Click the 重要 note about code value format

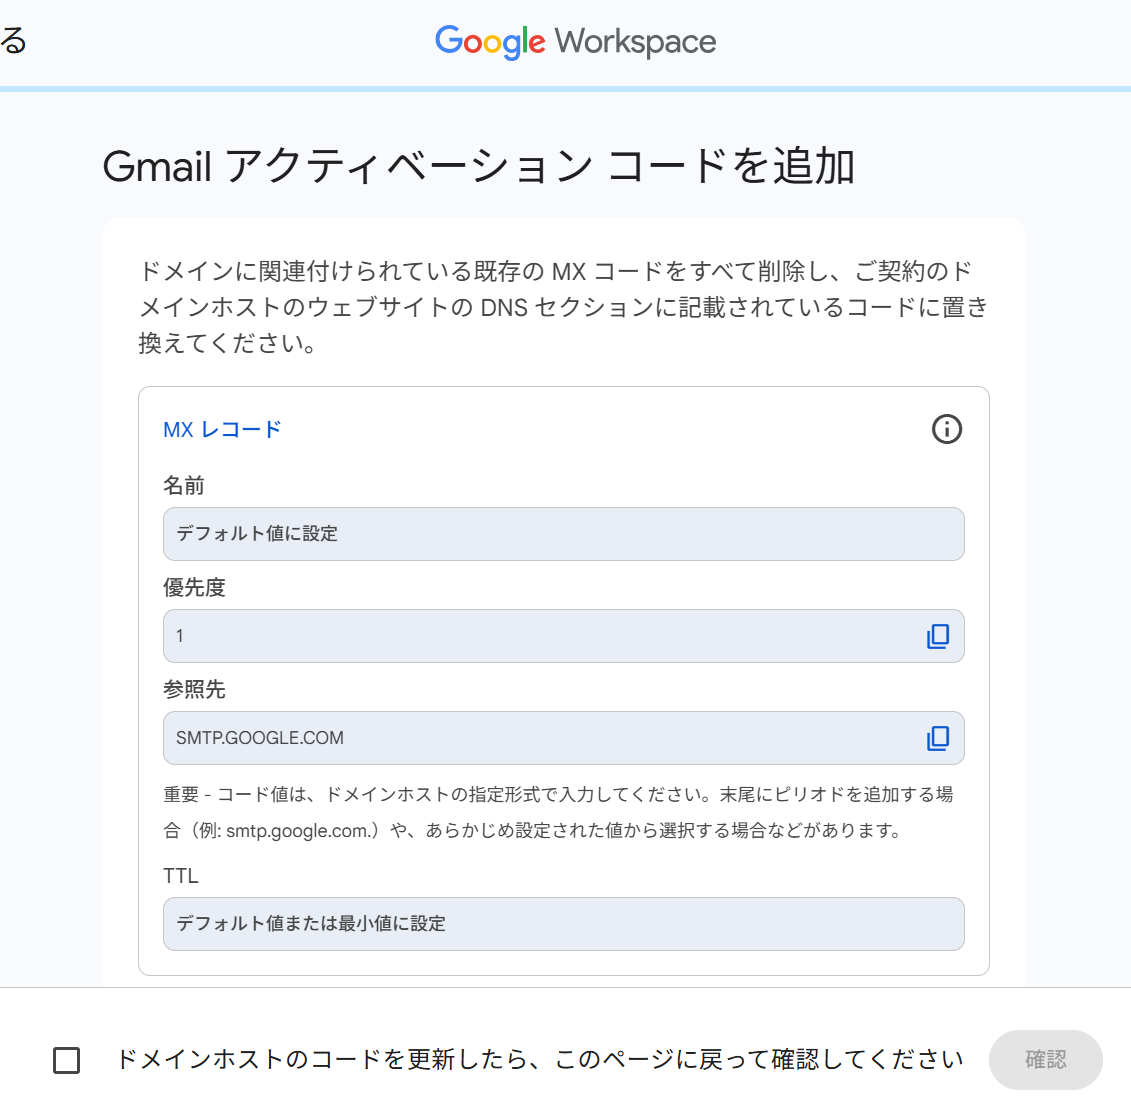click(558, 812)
